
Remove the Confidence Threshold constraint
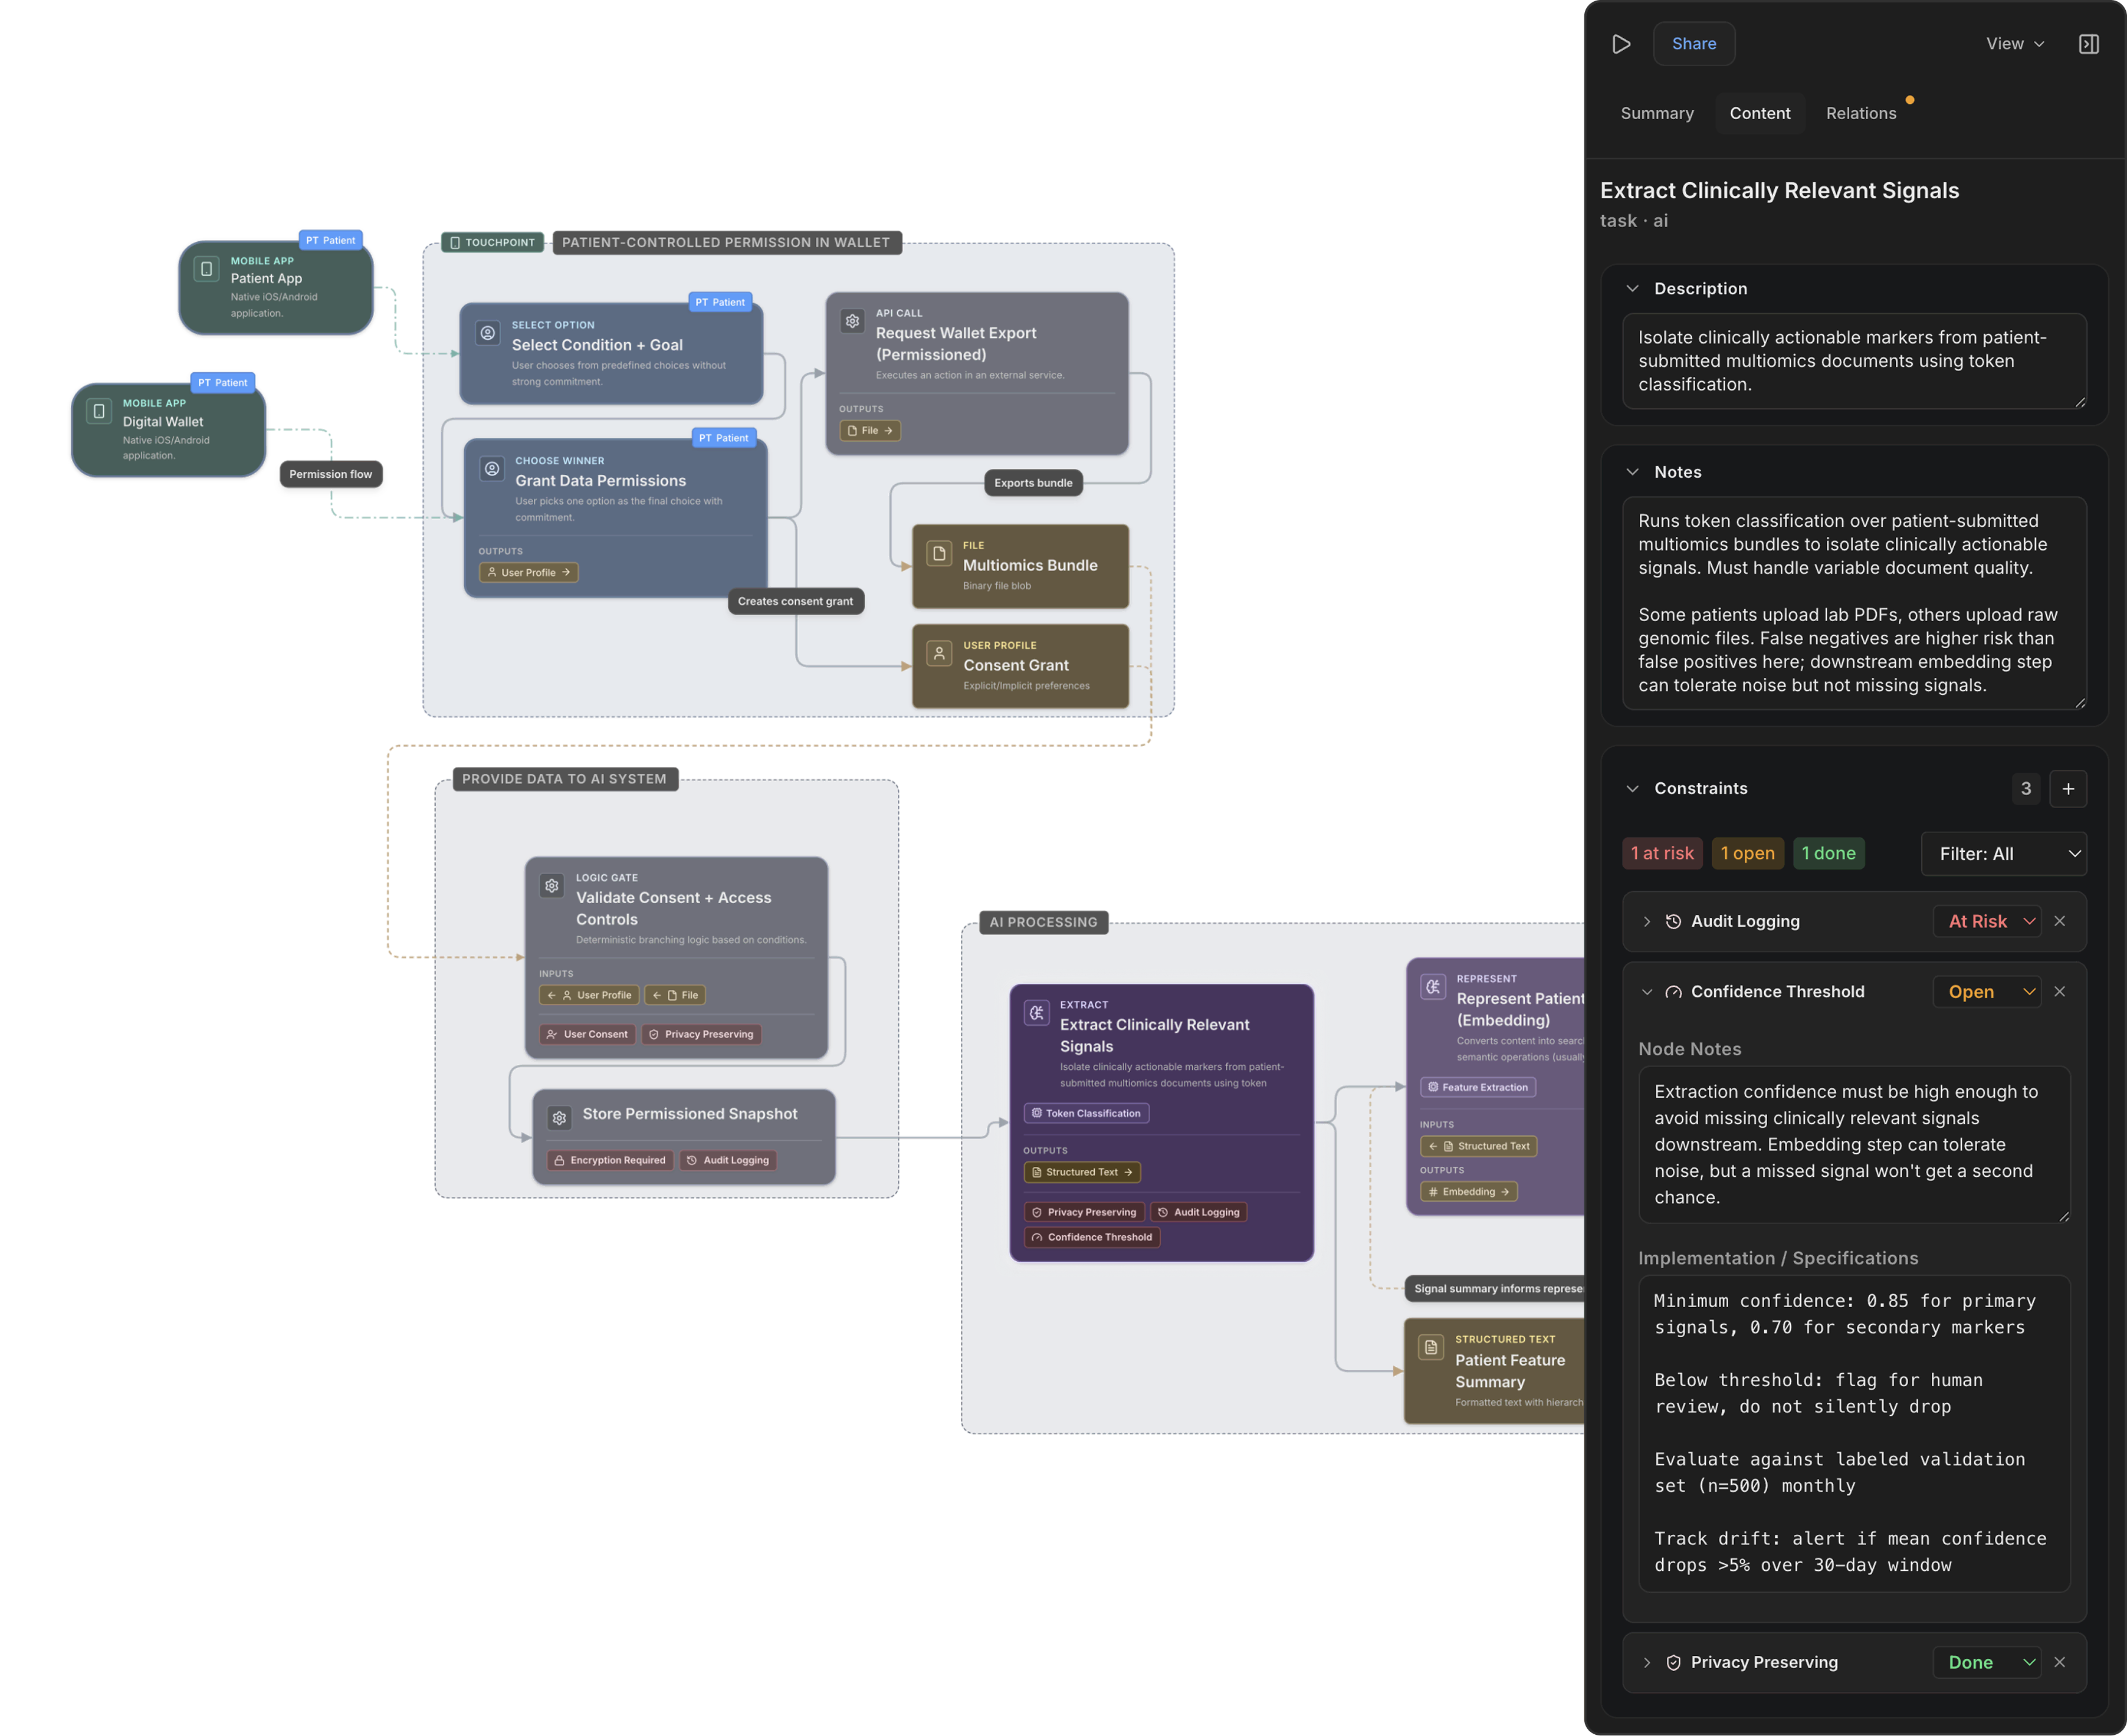click(x=2059, y=992)
